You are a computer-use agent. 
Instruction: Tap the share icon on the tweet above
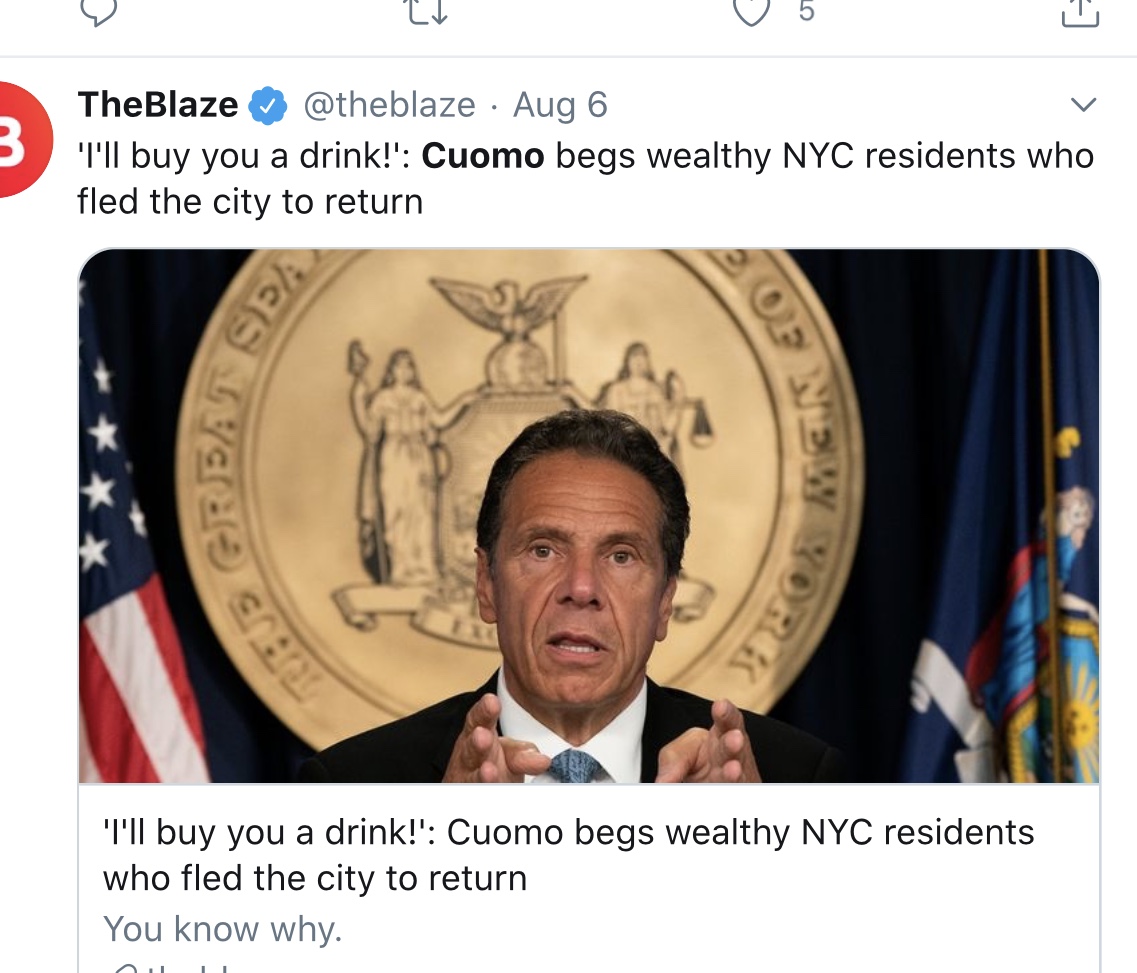1080,10
